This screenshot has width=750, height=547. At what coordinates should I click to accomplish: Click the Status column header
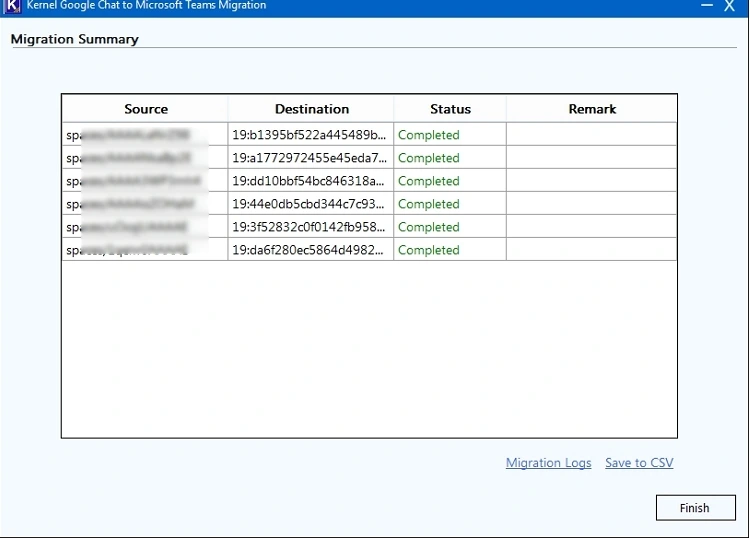(x=450, y=109)
